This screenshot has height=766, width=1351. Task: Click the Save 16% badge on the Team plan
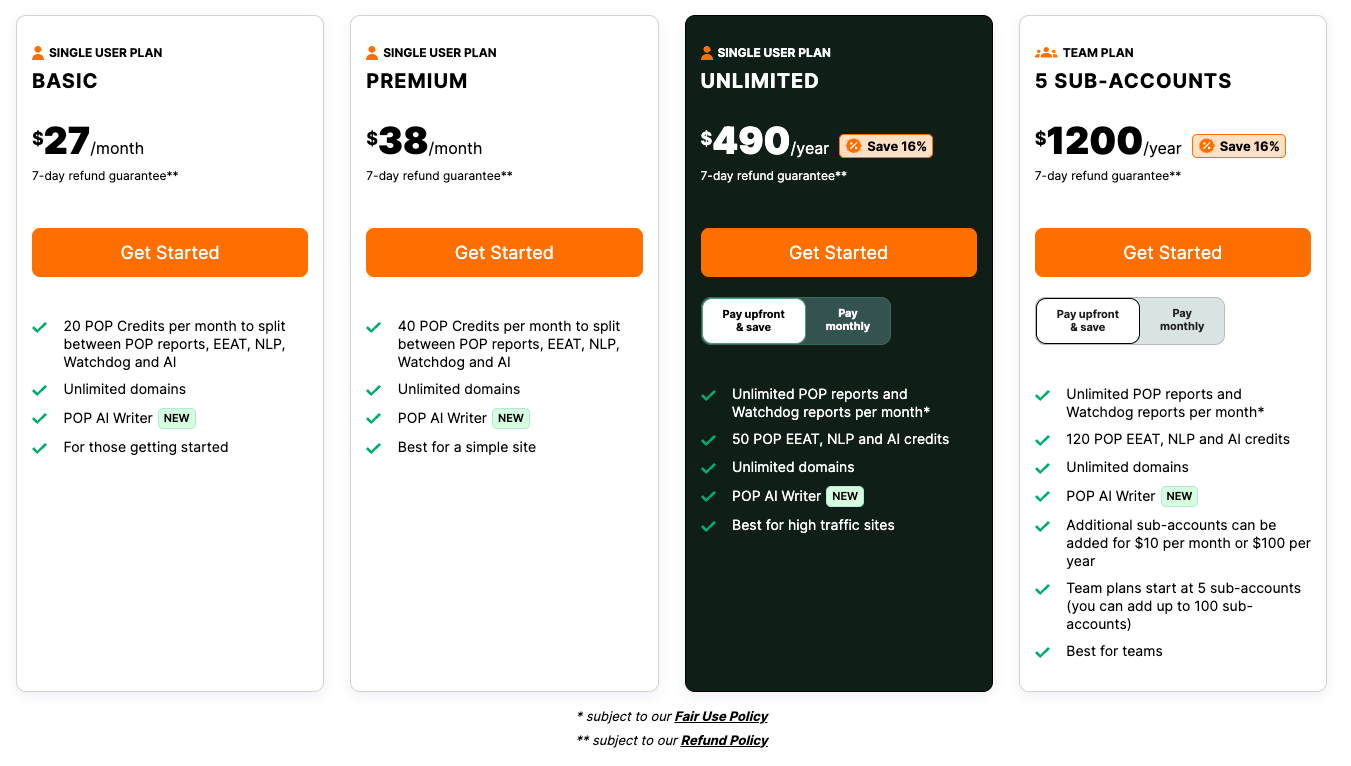click(x=1239, y=145)
